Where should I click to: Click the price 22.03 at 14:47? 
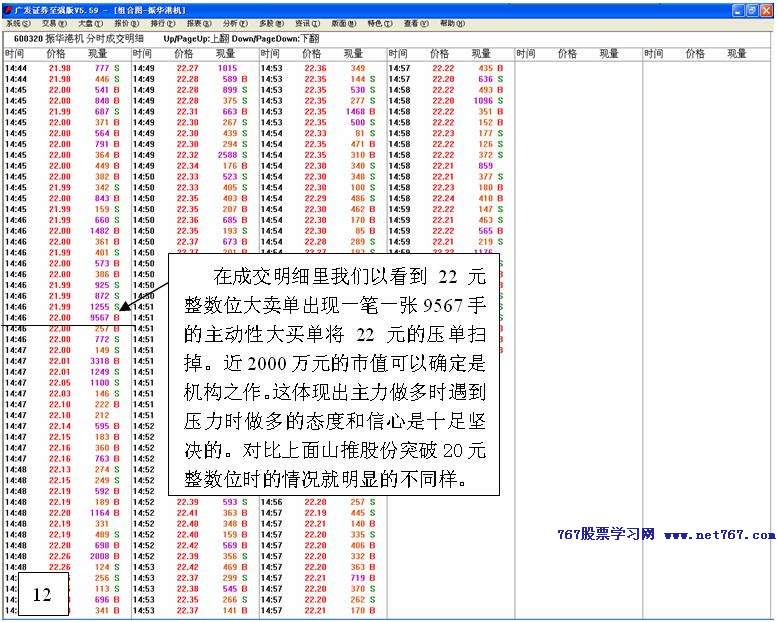click(x=60, y=394)
